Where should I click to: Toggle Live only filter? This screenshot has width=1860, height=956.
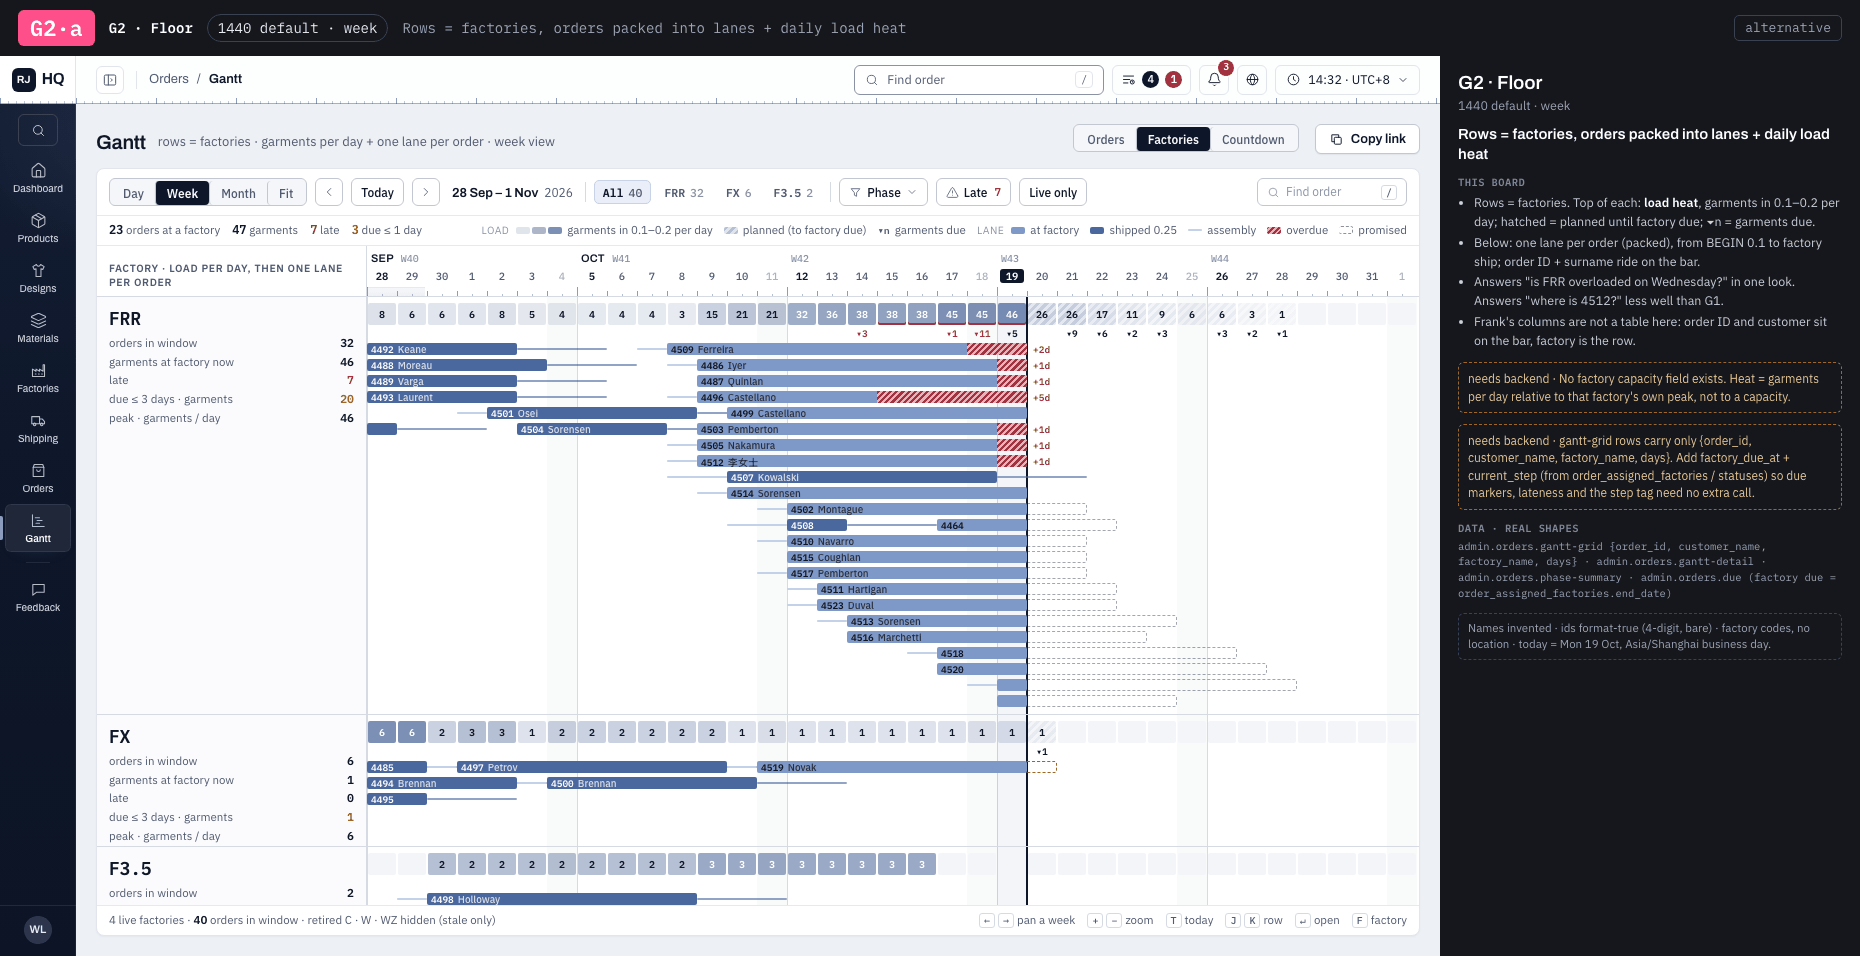click(1053, 193)
